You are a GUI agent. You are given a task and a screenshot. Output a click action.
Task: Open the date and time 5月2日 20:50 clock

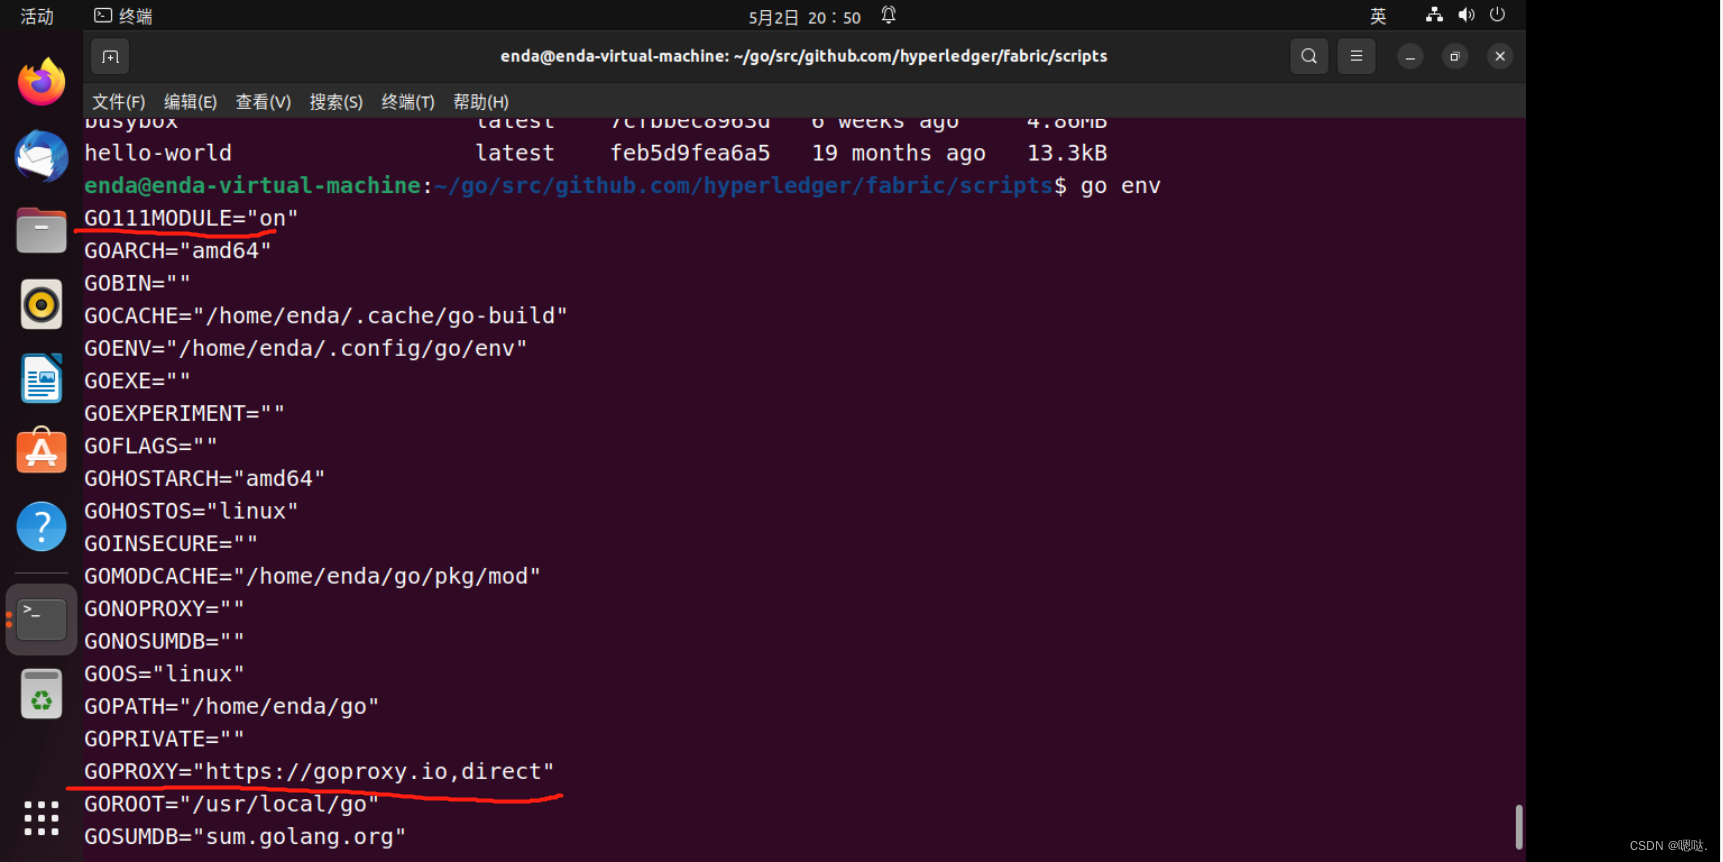point(804,17)
